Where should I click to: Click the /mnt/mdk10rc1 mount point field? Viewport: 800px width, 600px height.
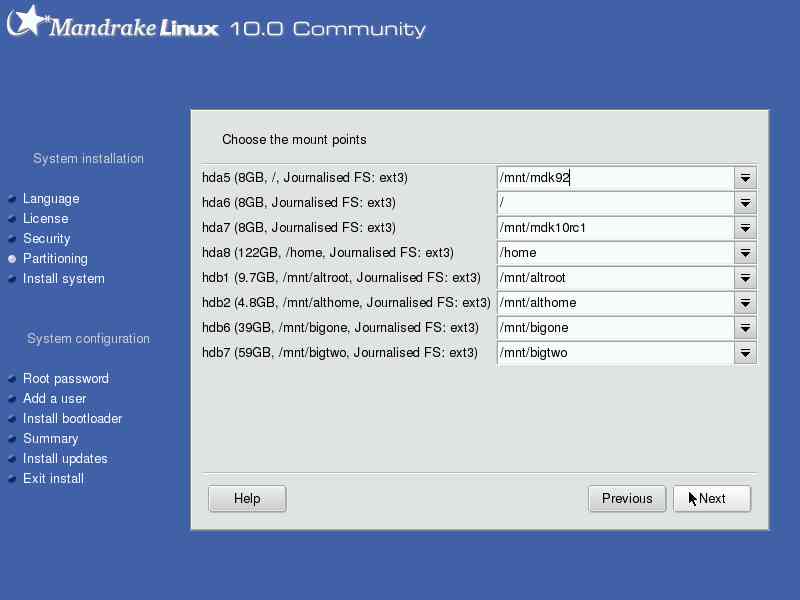click(x=615, y=228)
